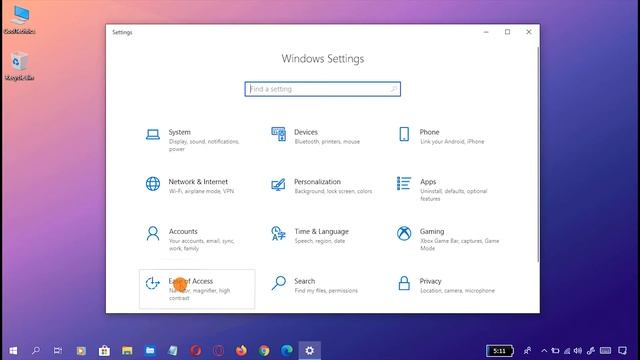640x360 pixels.
Task: Click the taskbar clock showing 5:11
Action: pos(500,351)
